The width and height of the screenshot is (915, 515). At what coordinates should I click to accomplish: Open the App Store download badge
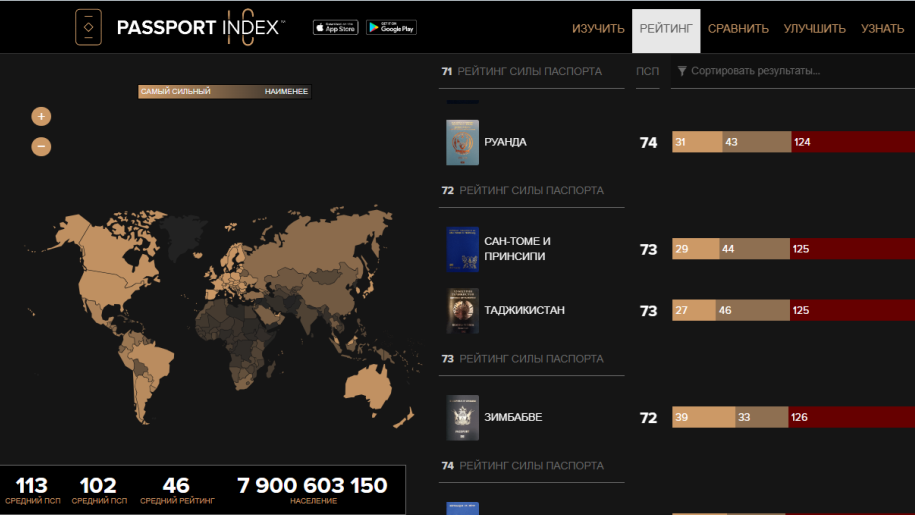(x=335, y=28)
